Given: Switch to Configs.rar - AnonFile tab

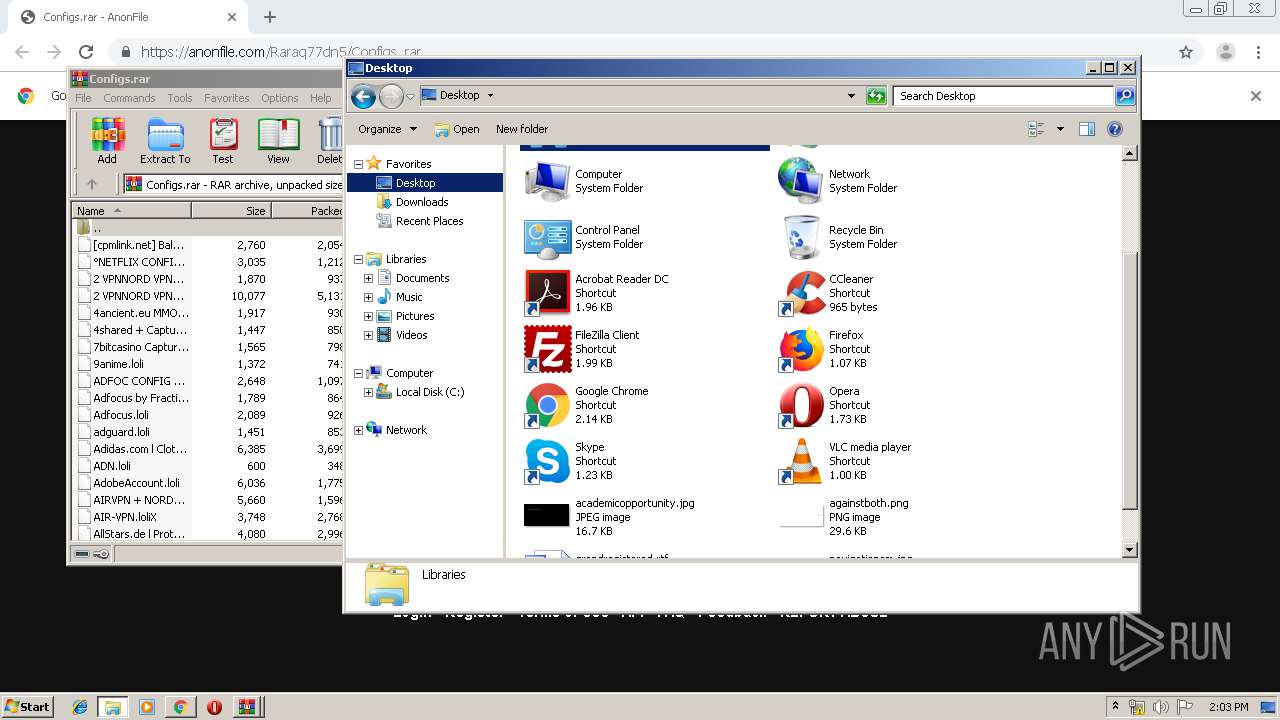Looking at the screenshot, I should pos(128,17).
